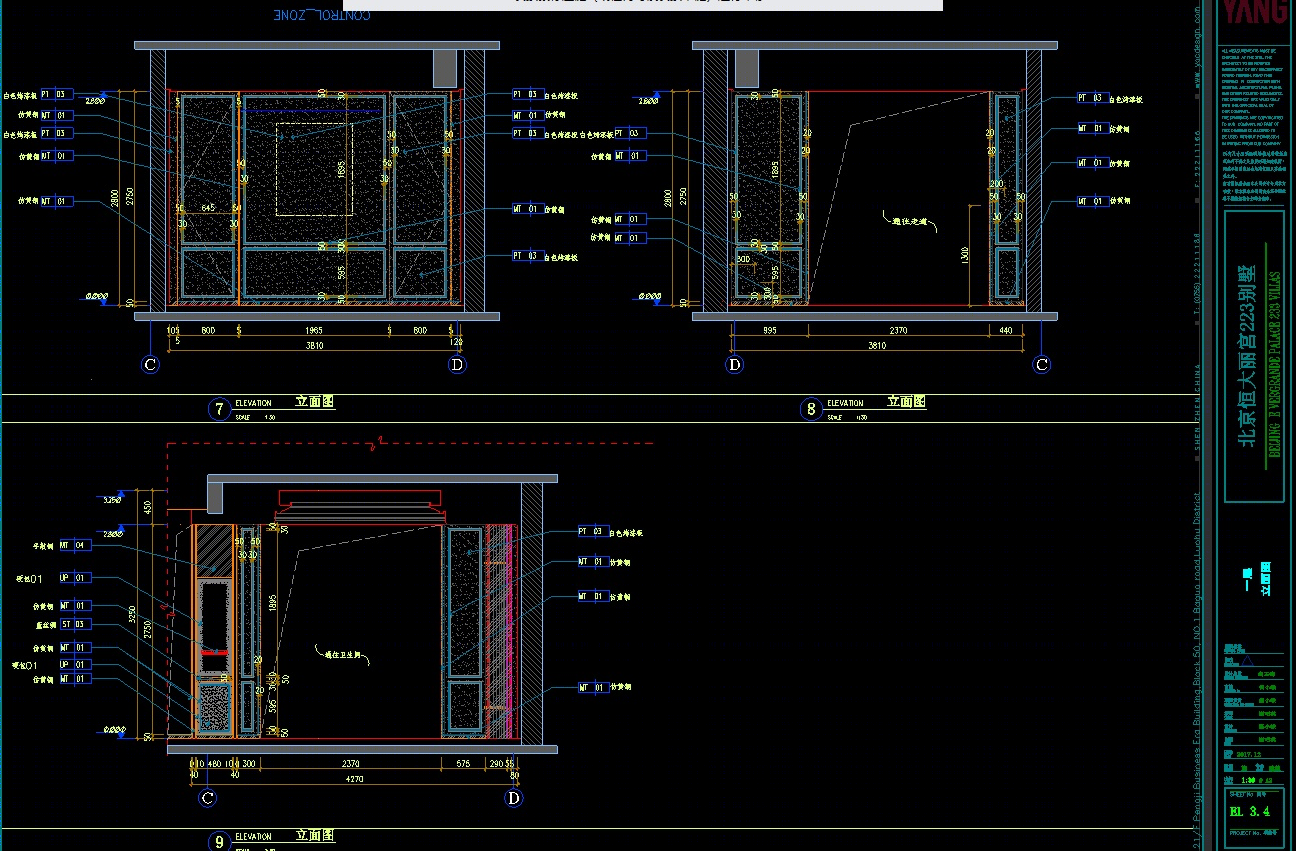Screen dimensions: 1296x851
Task: Select PT 03 tag left of elevation 8
Action: tap(630, 133)
